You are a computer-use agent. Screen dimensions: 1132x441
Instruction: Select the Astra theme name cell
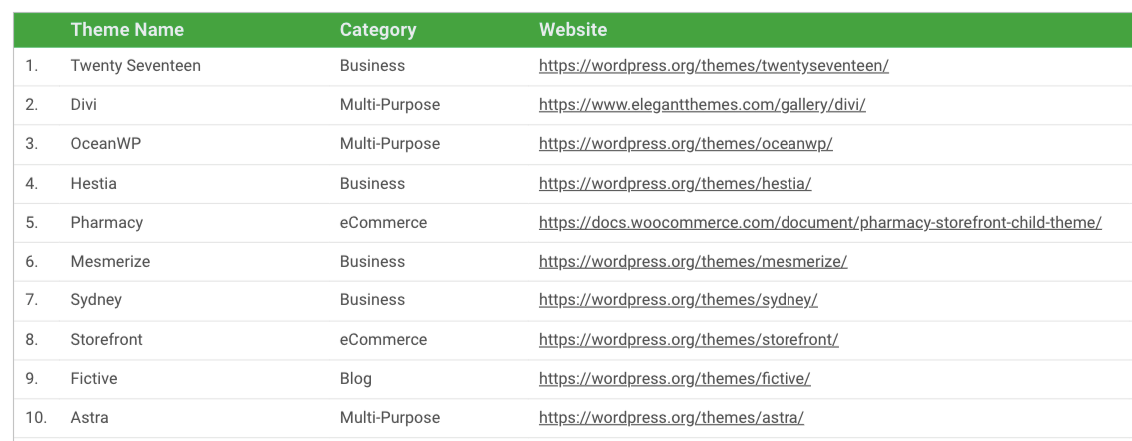[90, 417]
